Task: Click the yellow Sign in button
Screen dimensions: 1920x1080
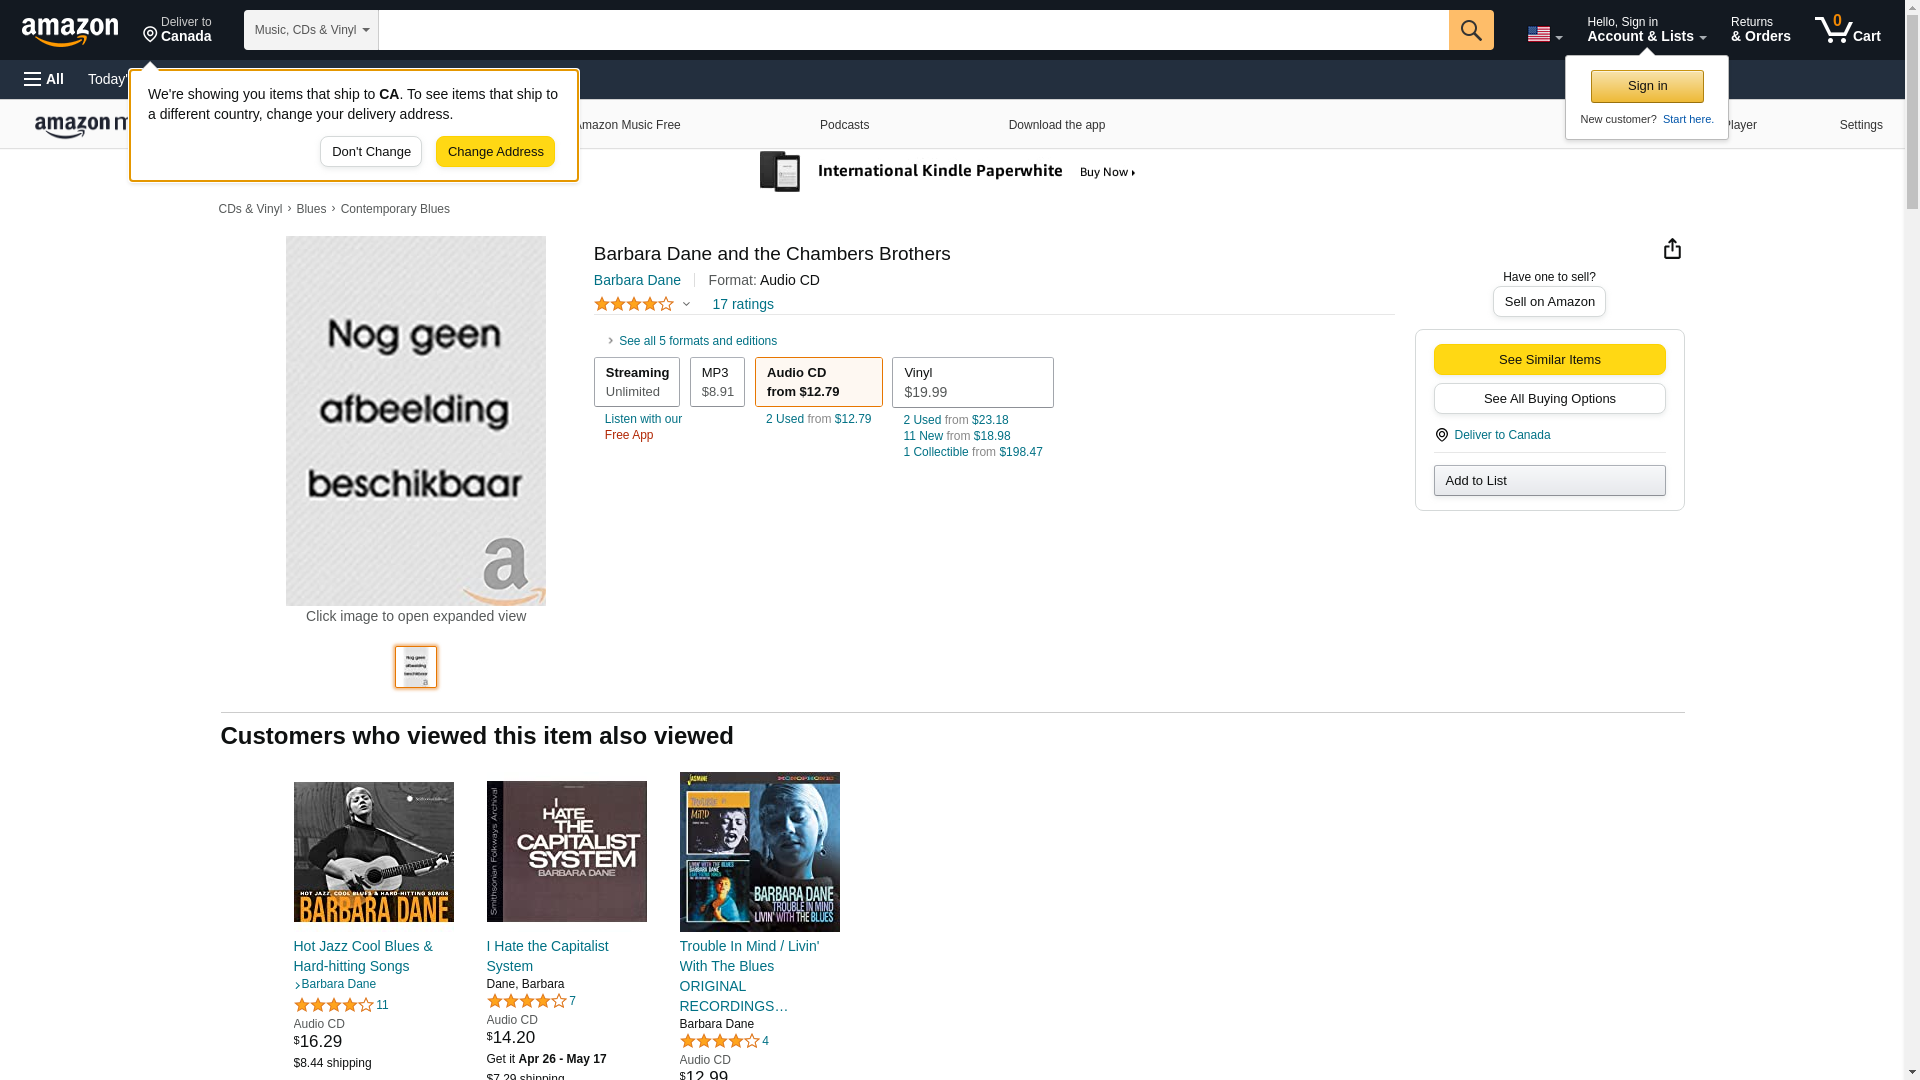Action: [1646, 86]
